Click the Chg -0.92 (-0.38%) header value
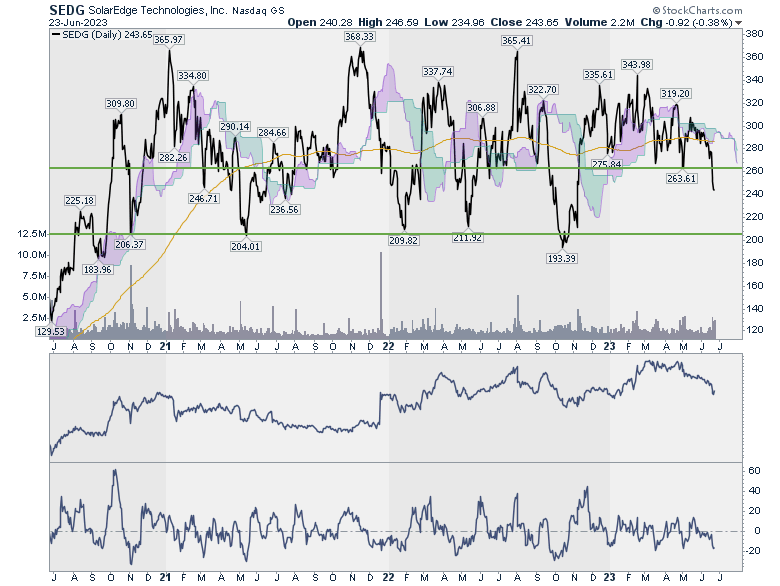The image size is (780, 586). point(686,22)
